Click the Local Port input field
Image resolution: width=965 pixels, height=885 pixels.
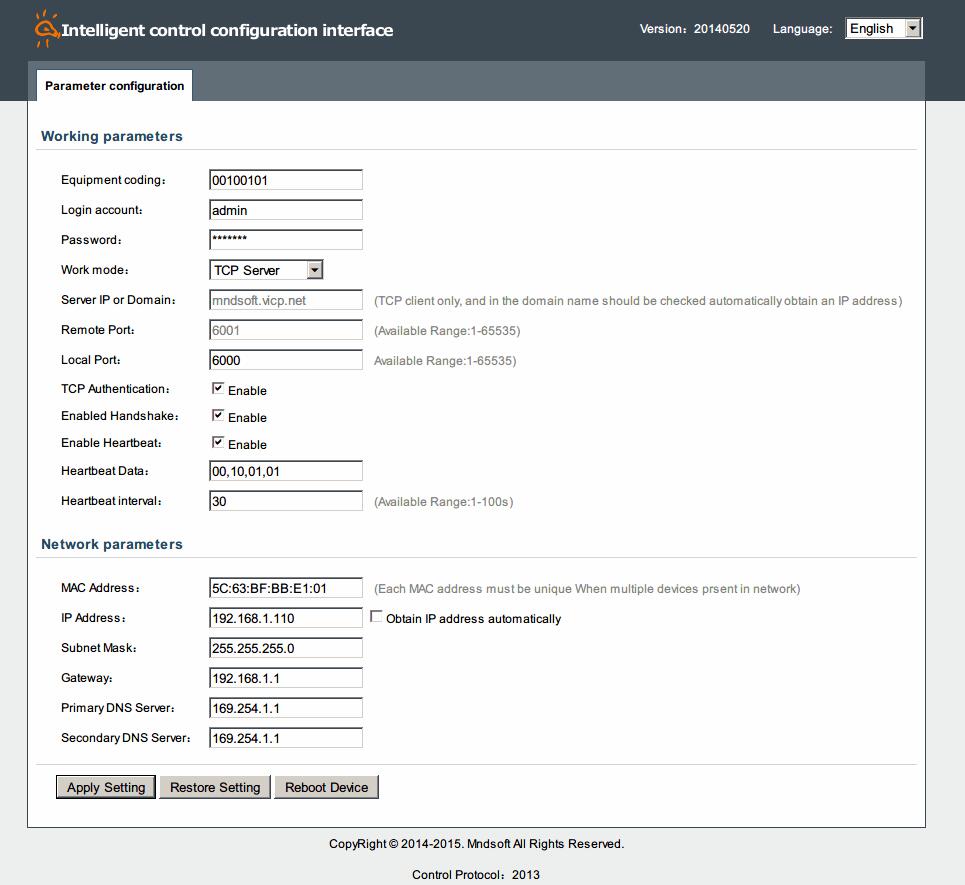coord(286,360)
